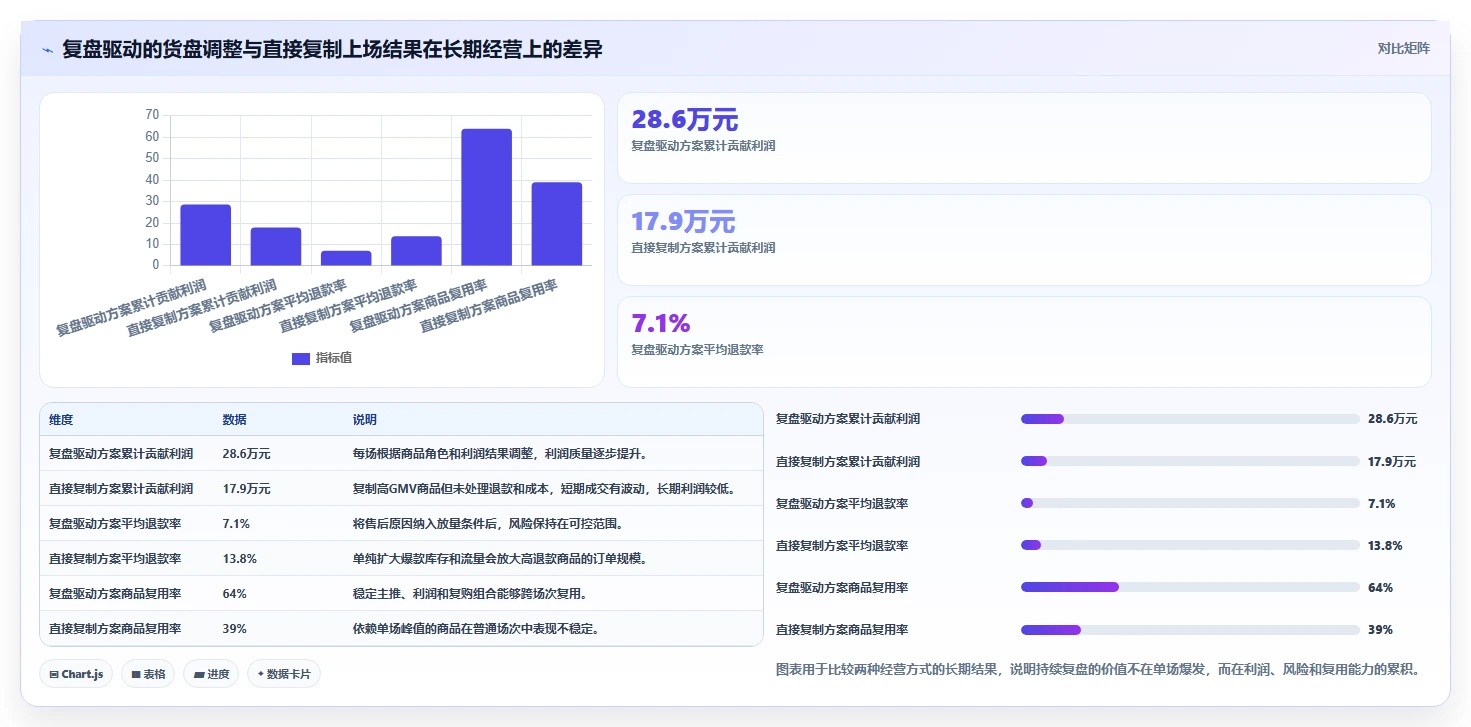Click the 17.9万元 progress bar track

coord(1190,461)
